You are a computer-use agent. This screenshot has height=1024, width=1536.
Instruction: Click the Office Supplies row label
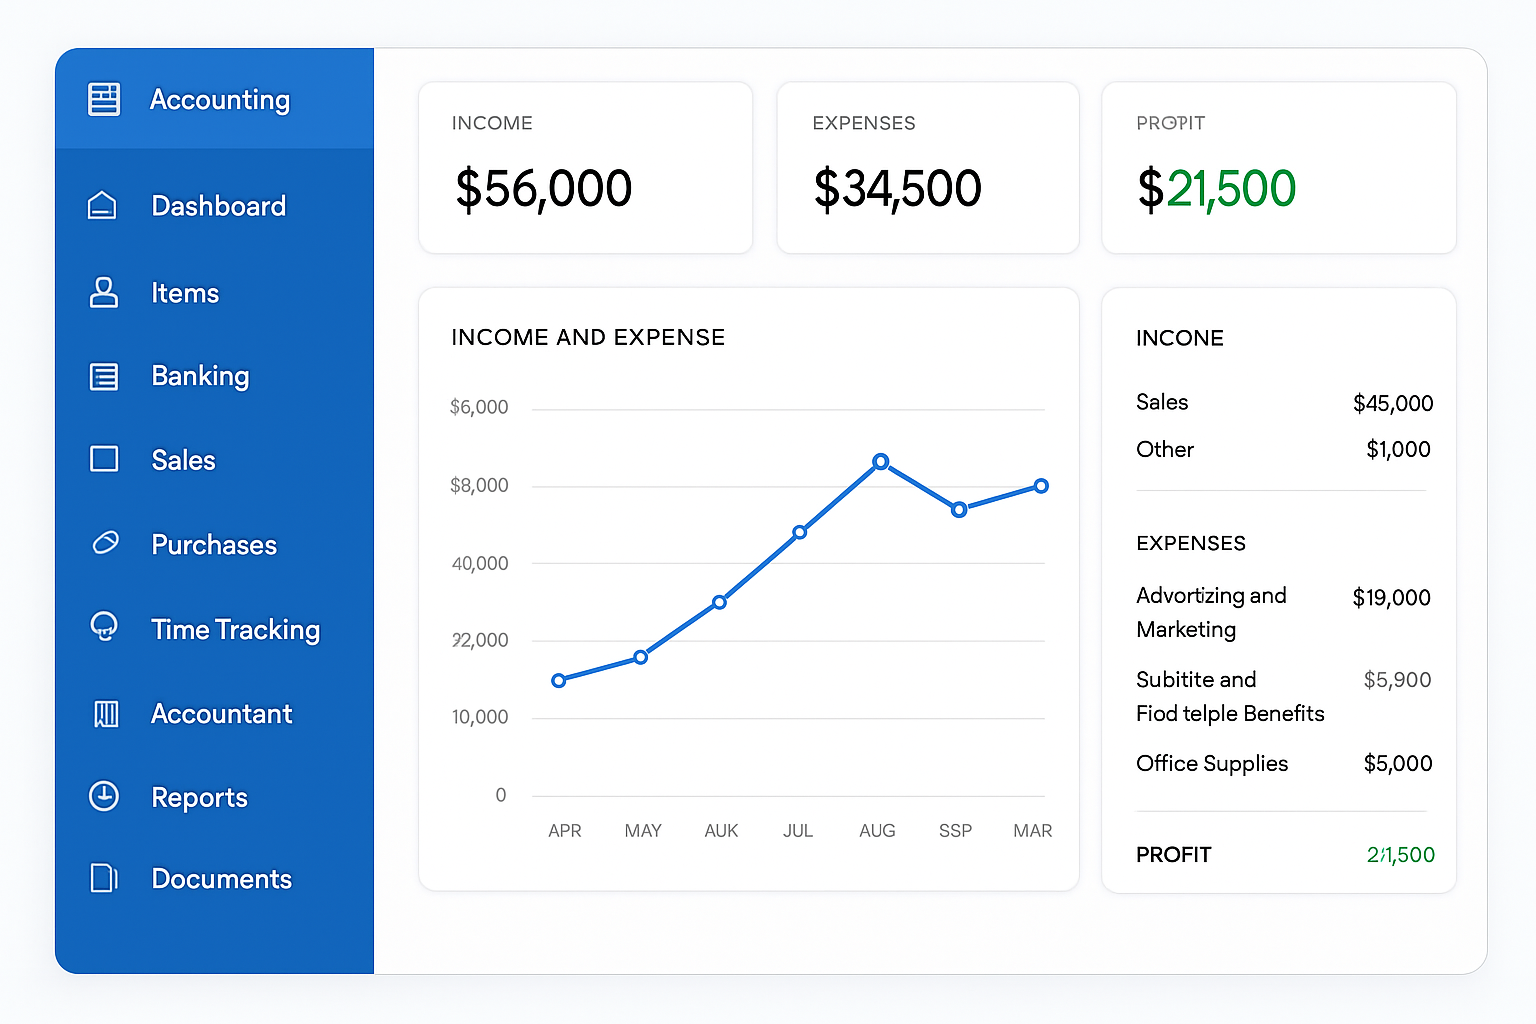point(1212,763)
